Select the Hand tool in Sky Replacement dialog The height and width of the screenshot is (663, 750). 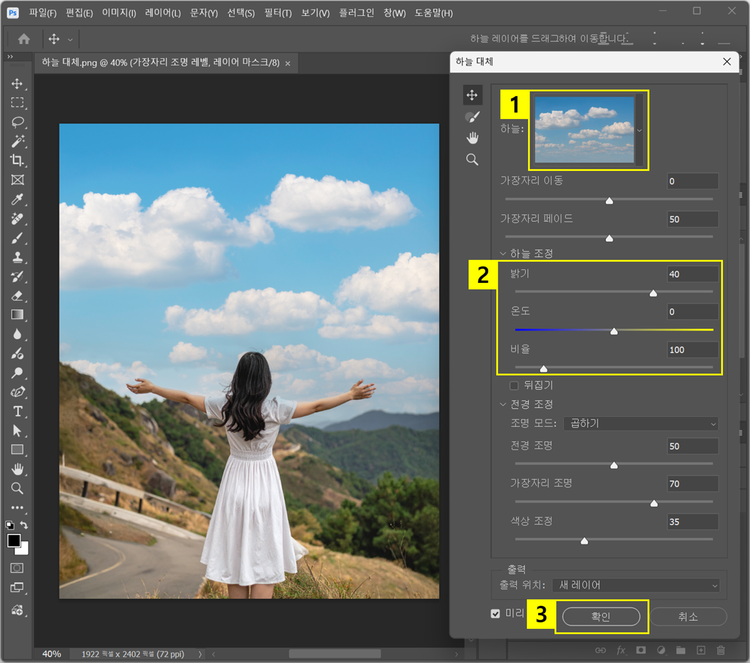click(472, 138)
